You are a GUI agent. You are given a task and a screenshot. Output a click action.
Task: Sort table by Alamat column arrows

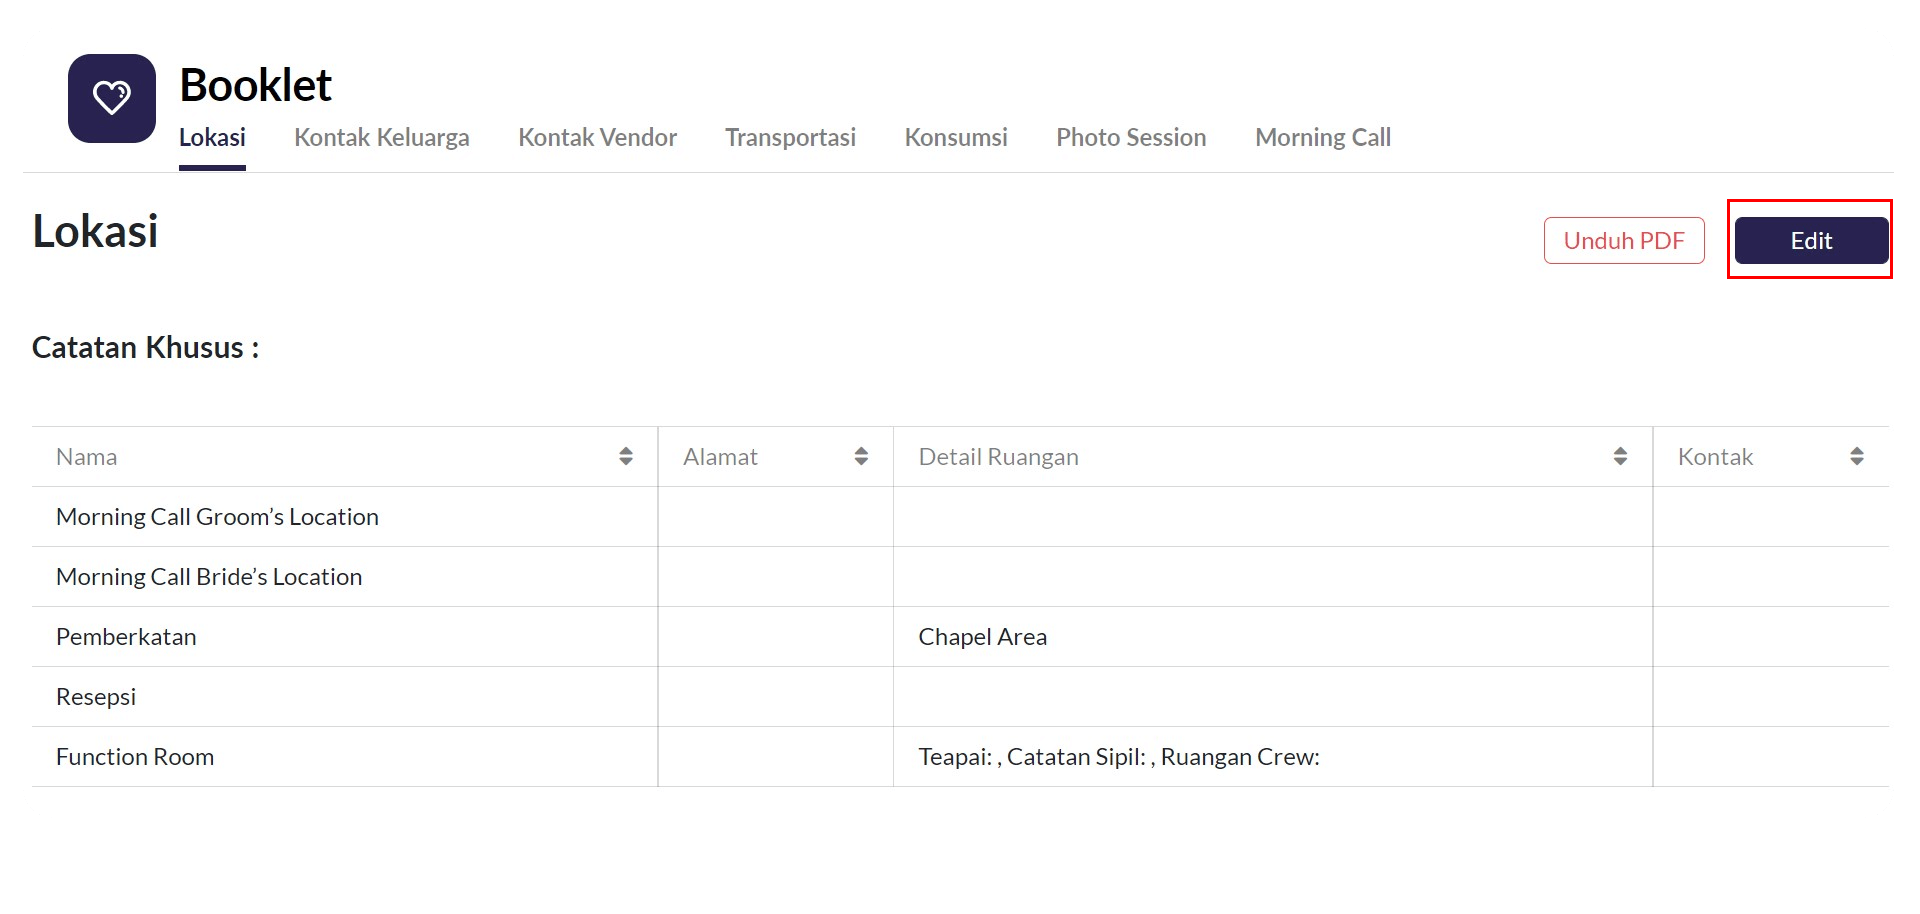pos(861,457)
